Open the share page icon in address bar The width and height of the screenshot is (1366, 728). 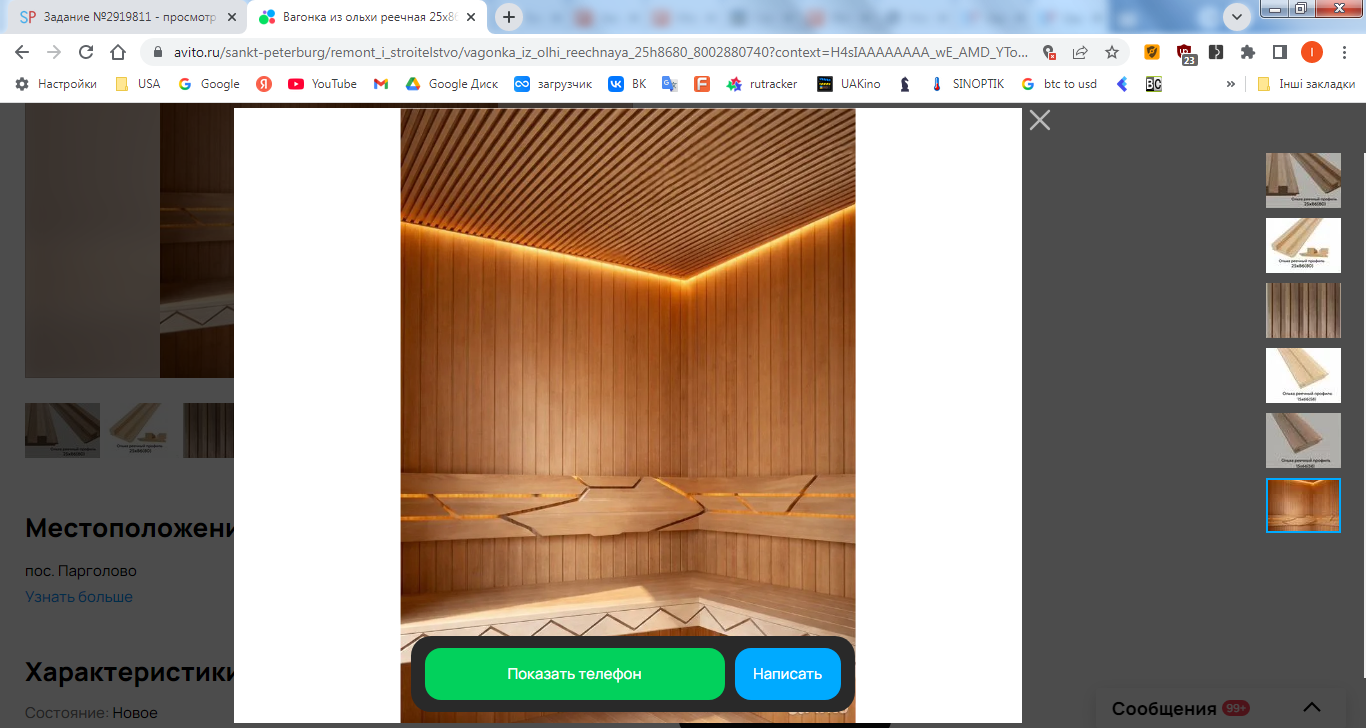click(x=1081, y=52)
